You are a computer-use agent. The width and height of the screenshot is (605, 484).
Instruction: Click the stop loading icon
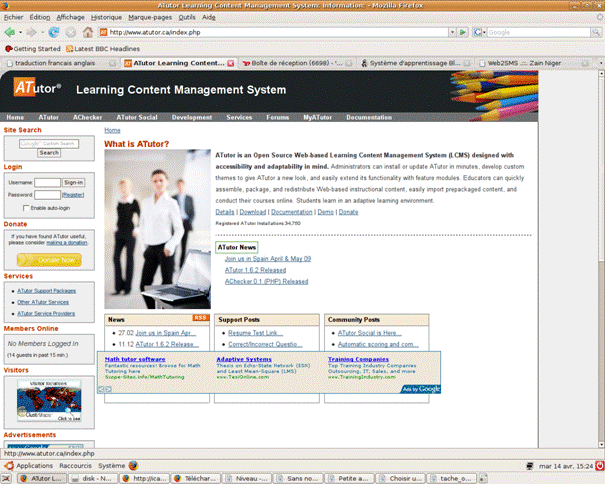pos(70,32)
